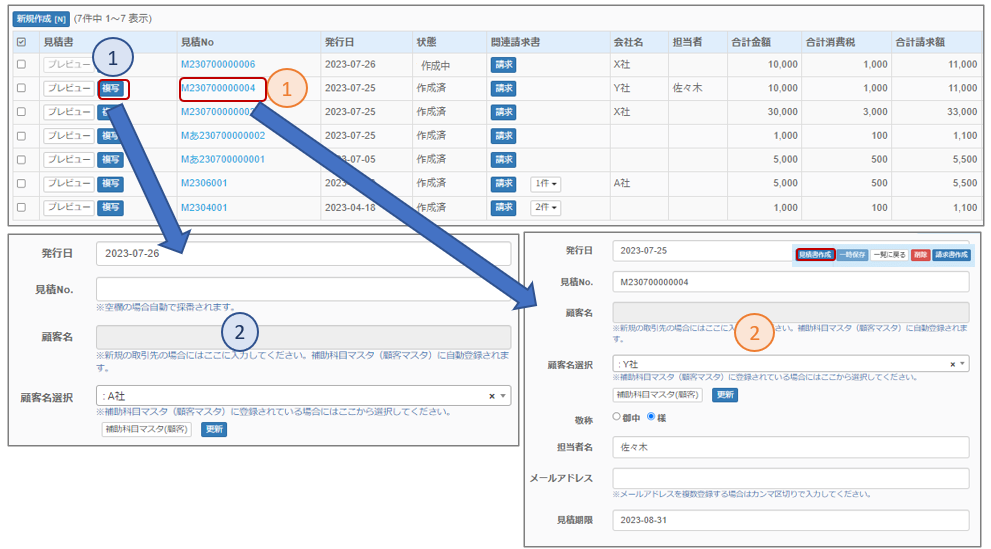Image resolution: width=991 pixels, height=549 pixels.
Task: Click 請求書作成 button
Action: (951, 255)
